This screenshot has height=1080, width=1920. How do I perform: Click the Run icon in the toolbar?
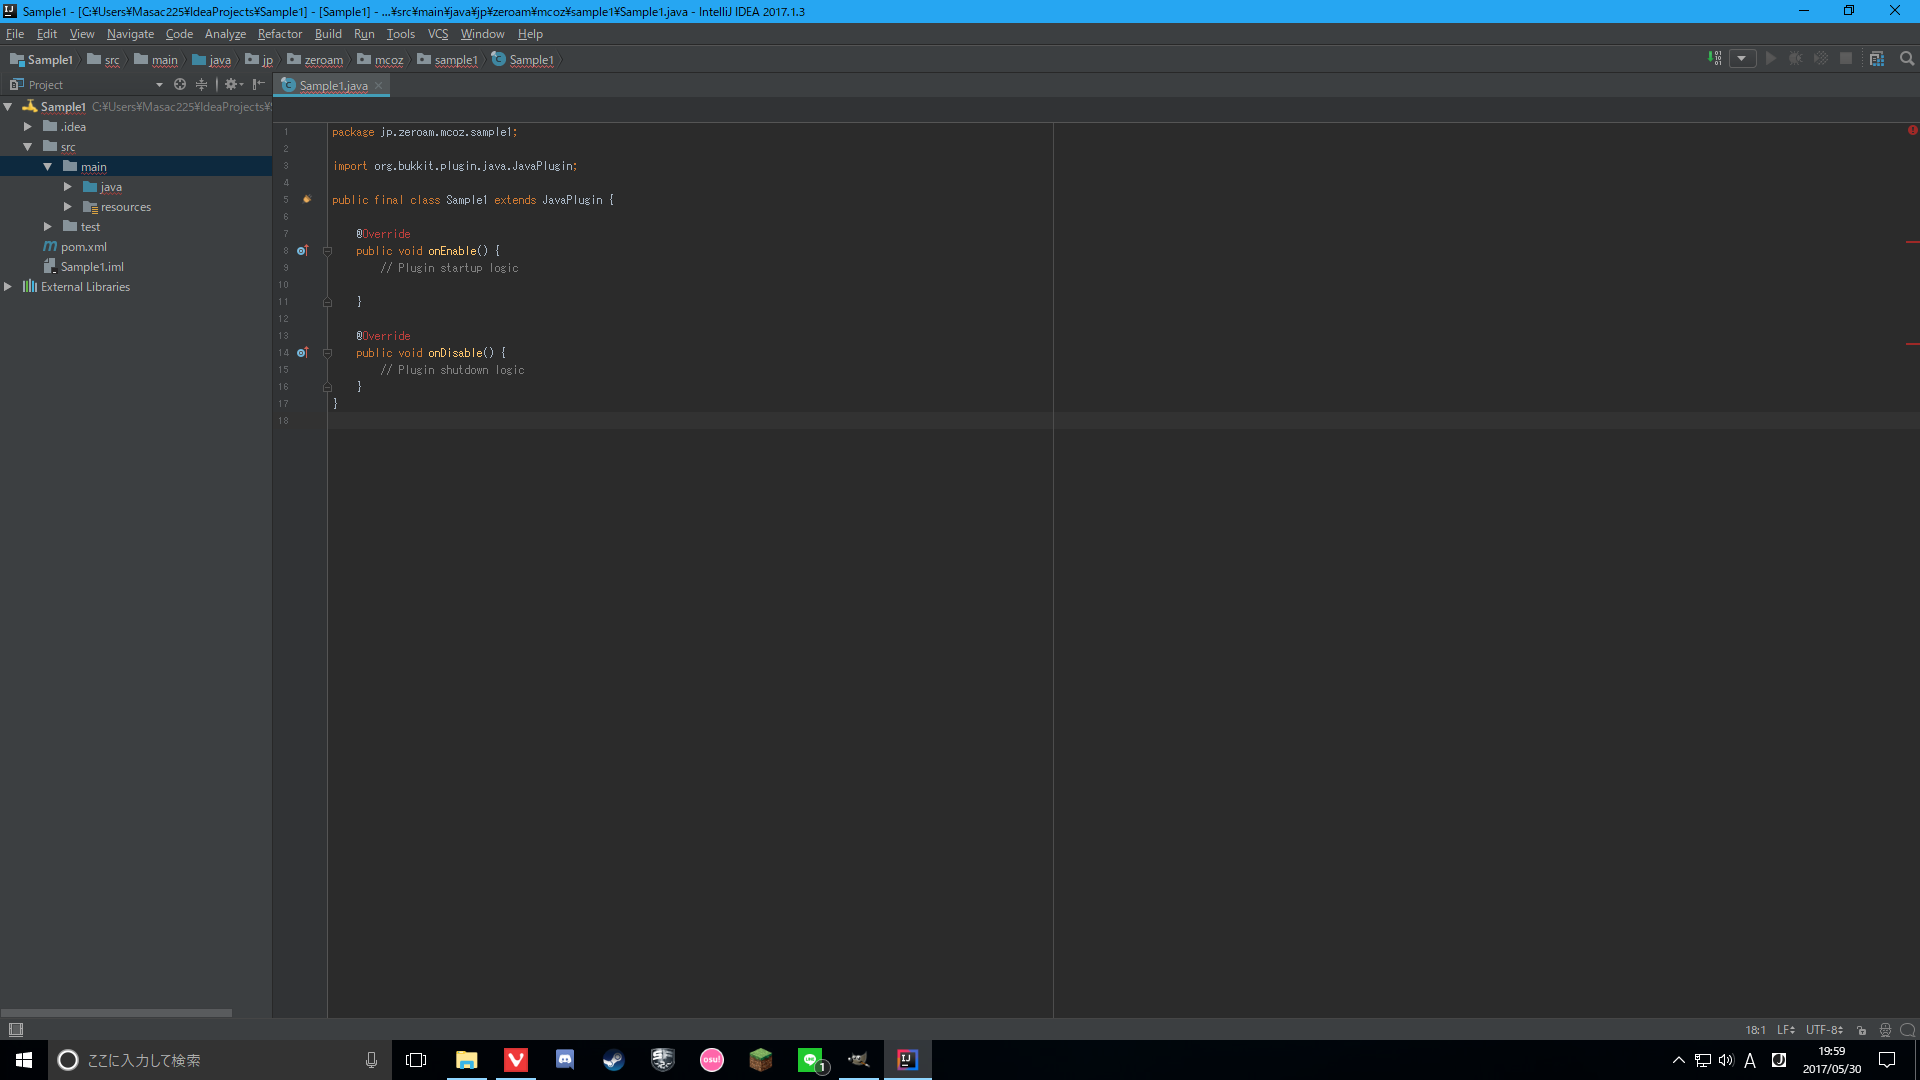[x=1770, y=59]
